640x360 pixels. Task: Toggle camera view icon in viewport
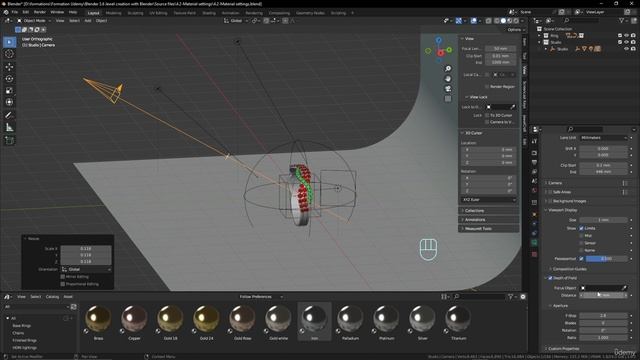coord(448,89)
